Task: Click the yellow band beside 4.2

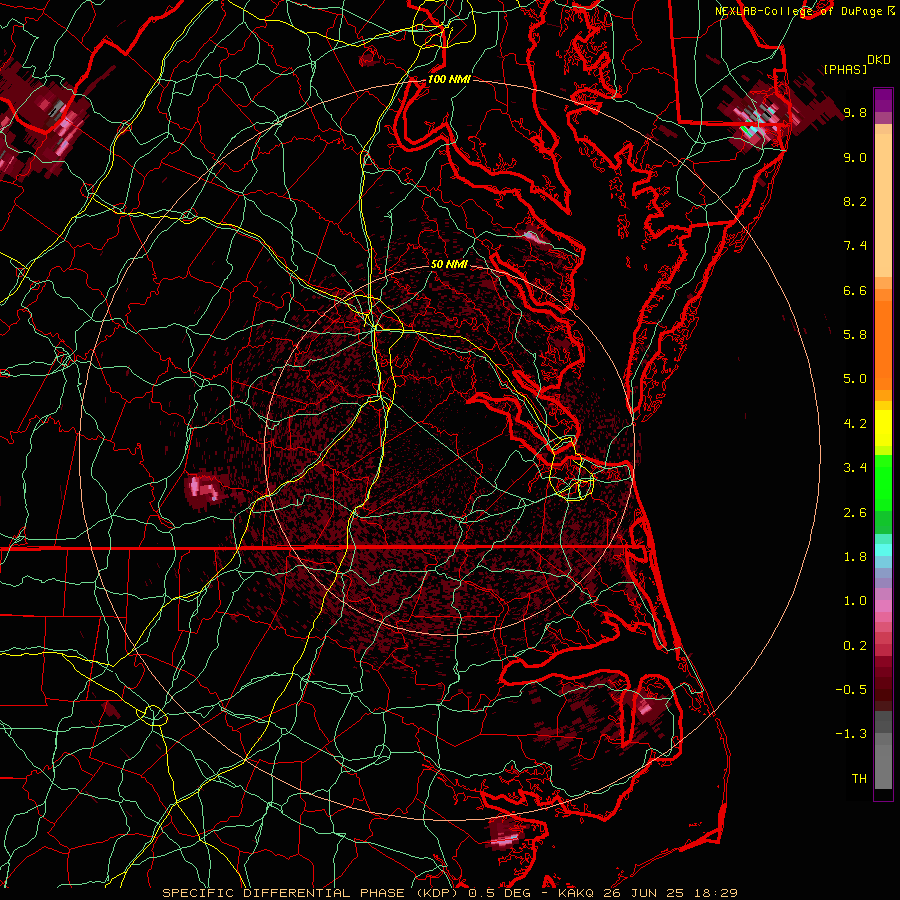Action: 883,428
